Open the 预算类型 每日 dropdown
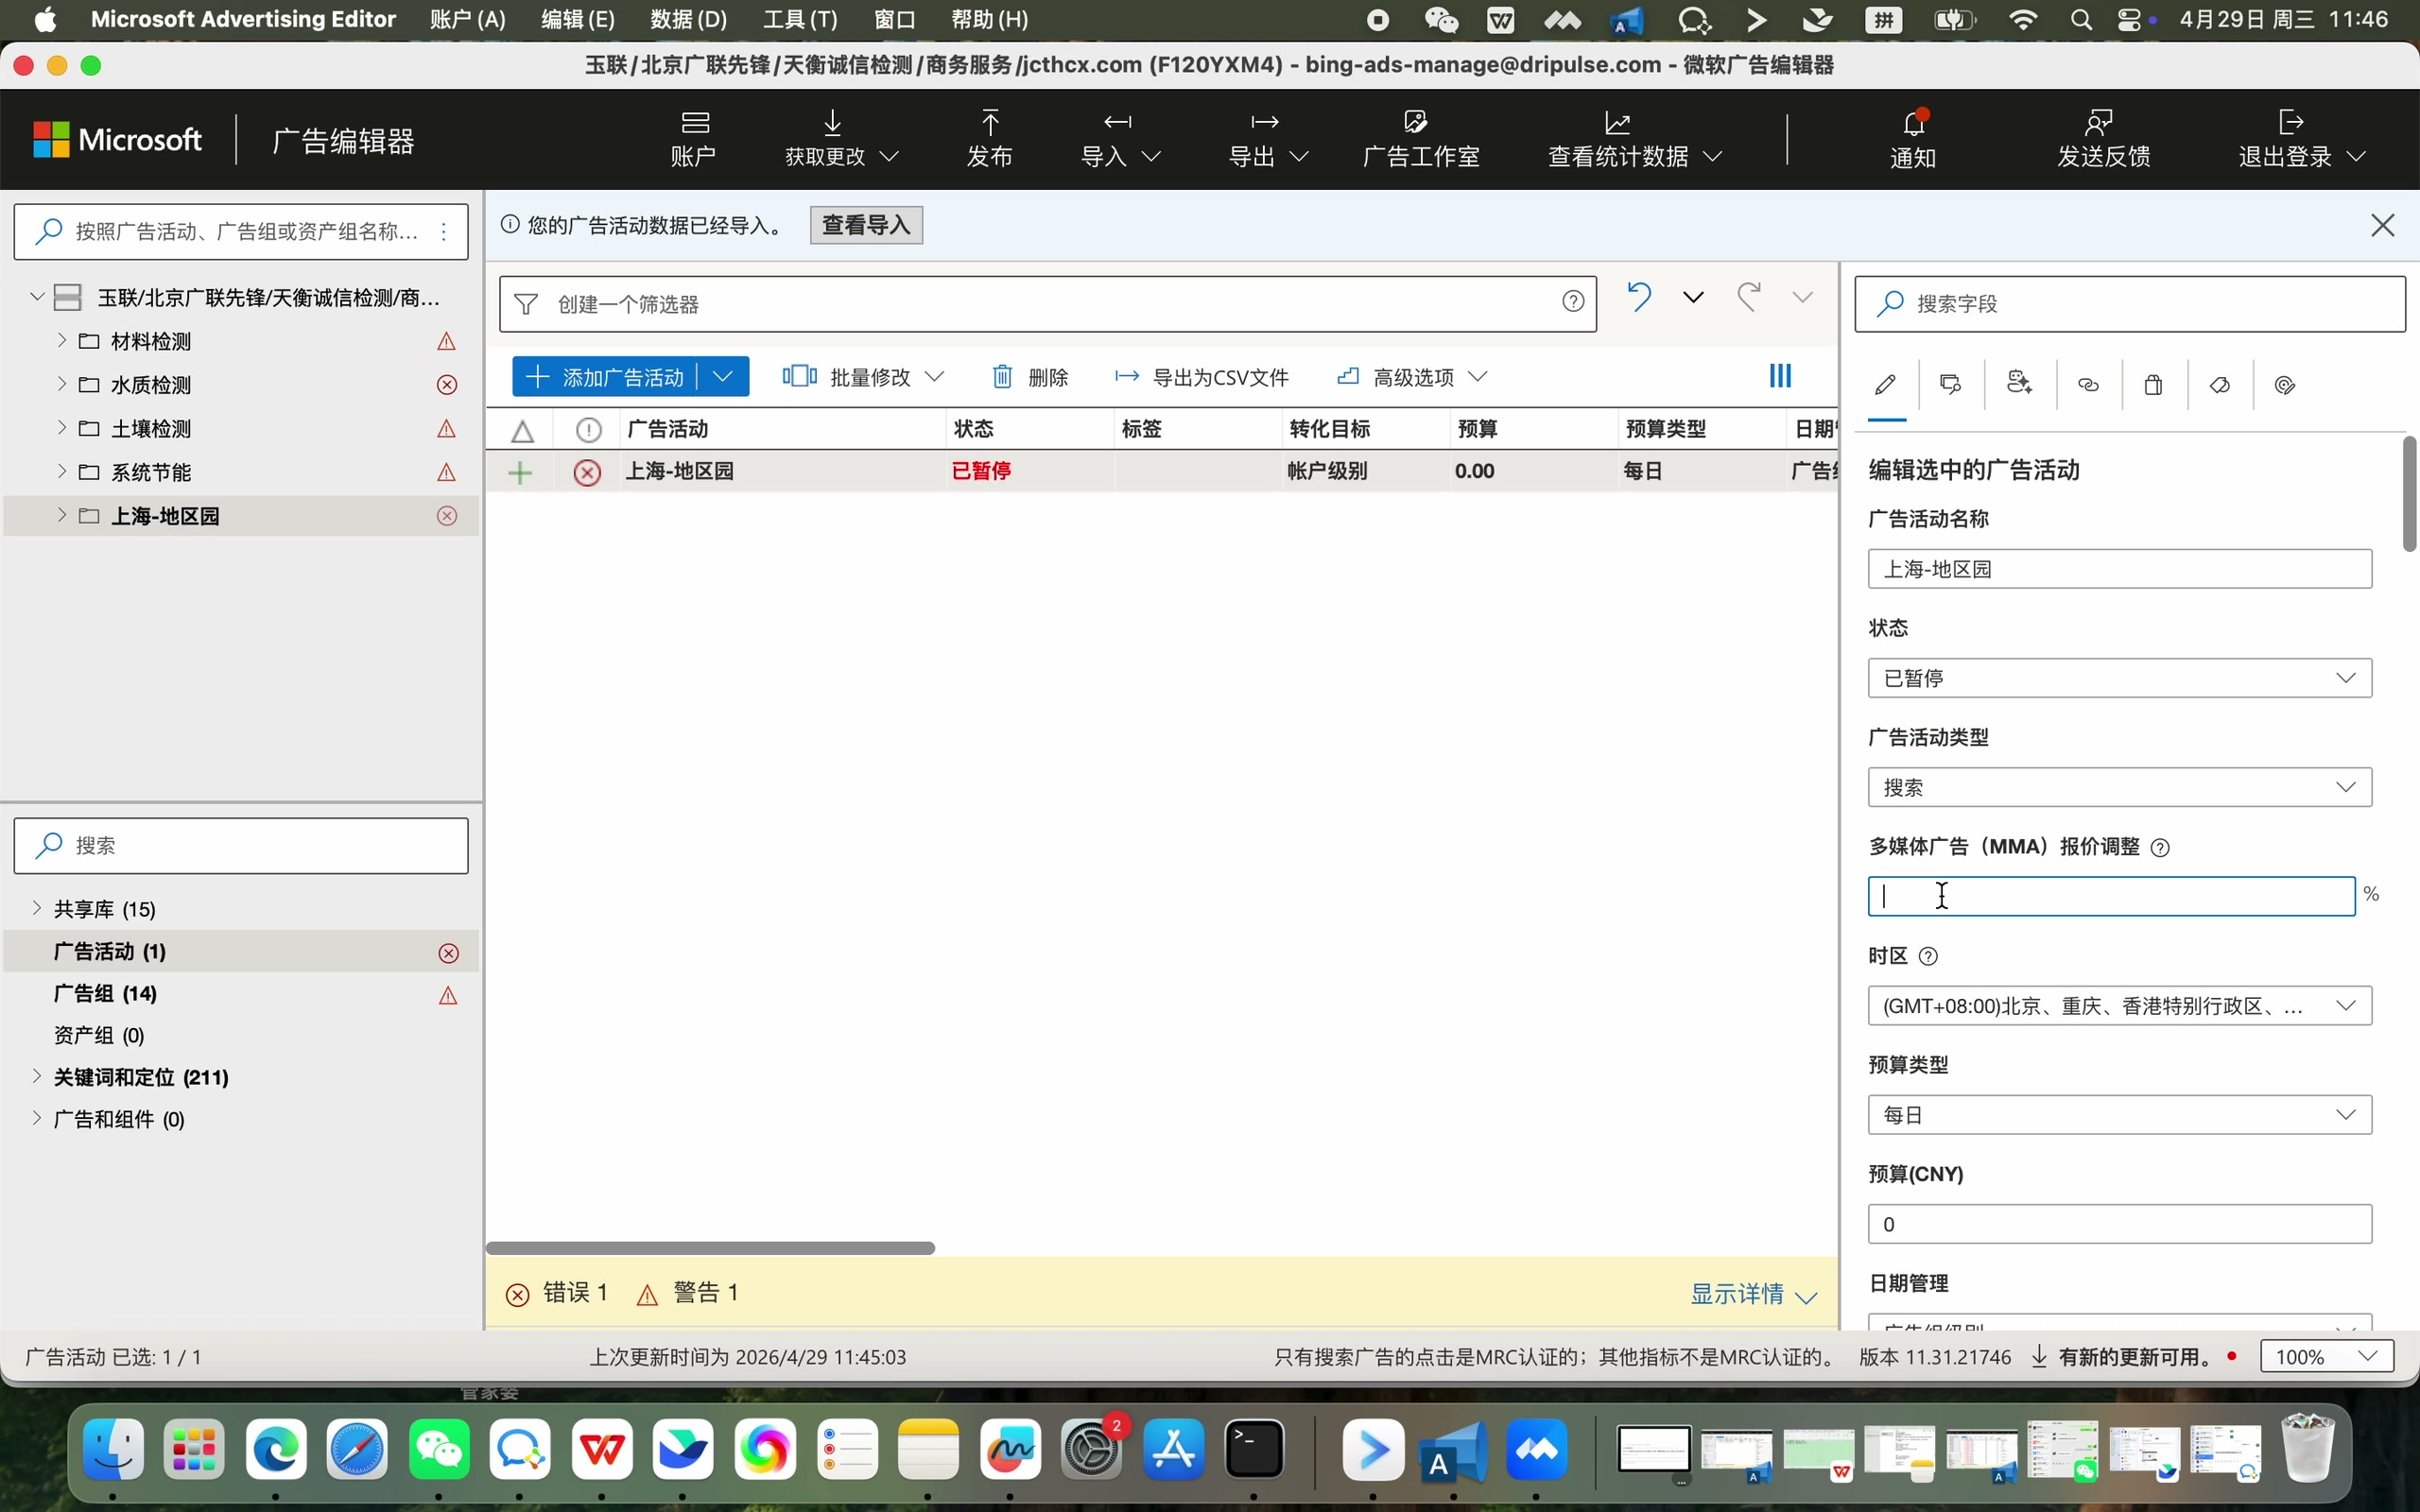This screenshot has height=1512, width=2420. click(2119, 1114)
